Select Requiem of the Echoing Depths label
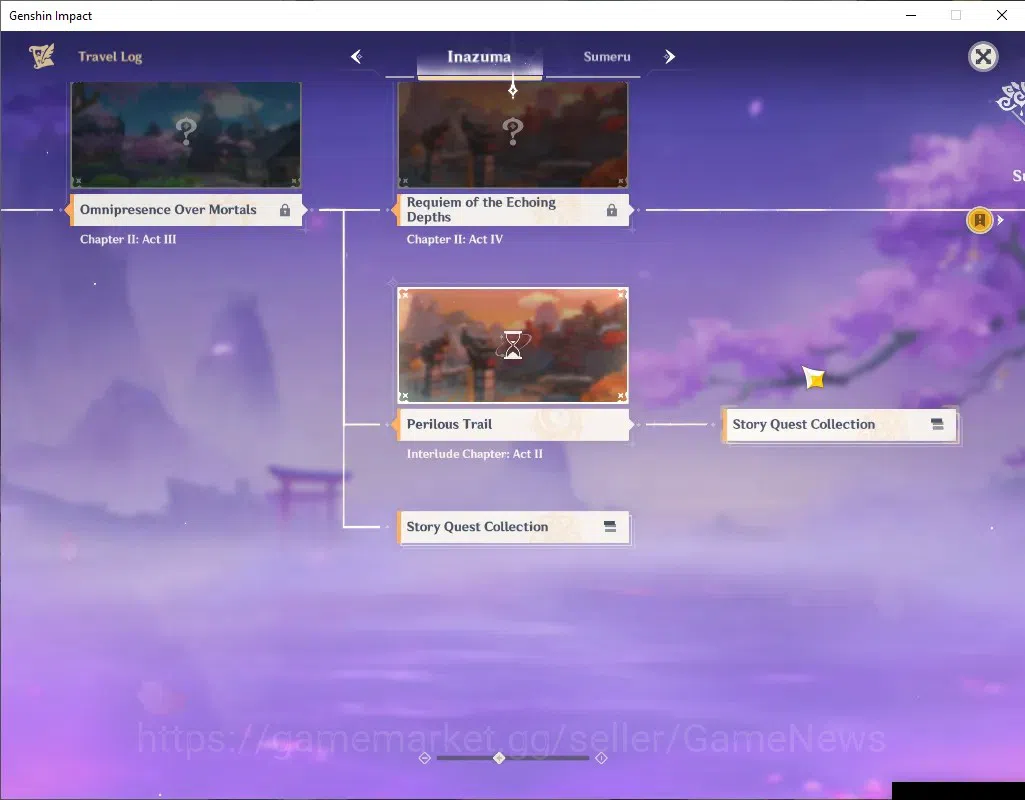This screenshot has width=1025, height=800. pyautogui.click(x=513, y=210)
